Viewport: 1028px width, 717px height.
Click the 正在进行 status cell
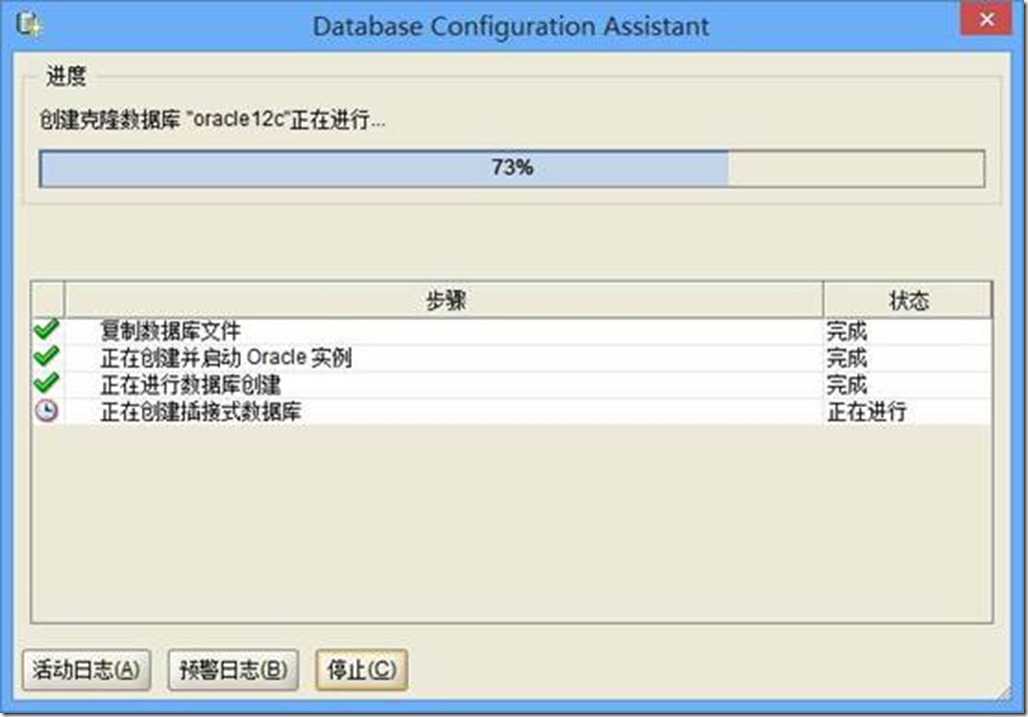tap(867, 412)
